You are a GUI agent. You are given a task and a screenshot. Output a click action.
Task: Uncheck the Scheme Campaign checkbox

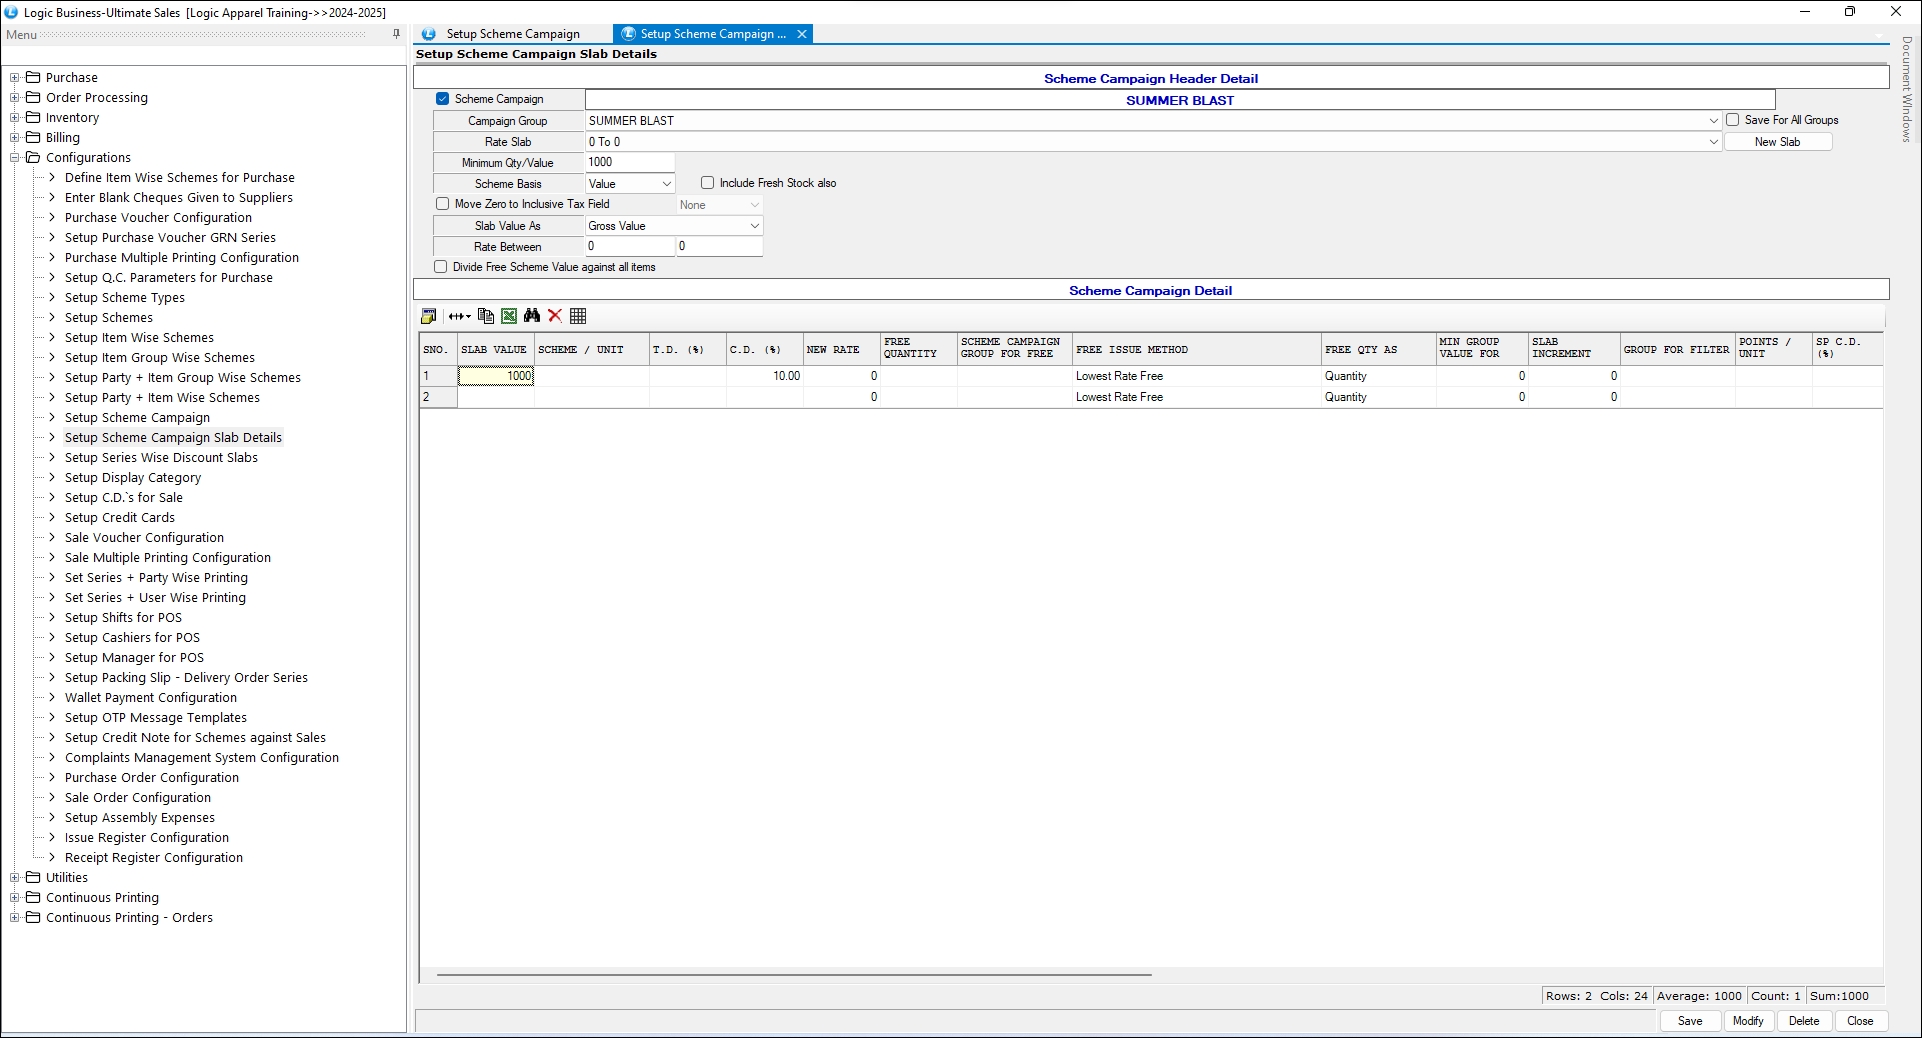point(443,99)
